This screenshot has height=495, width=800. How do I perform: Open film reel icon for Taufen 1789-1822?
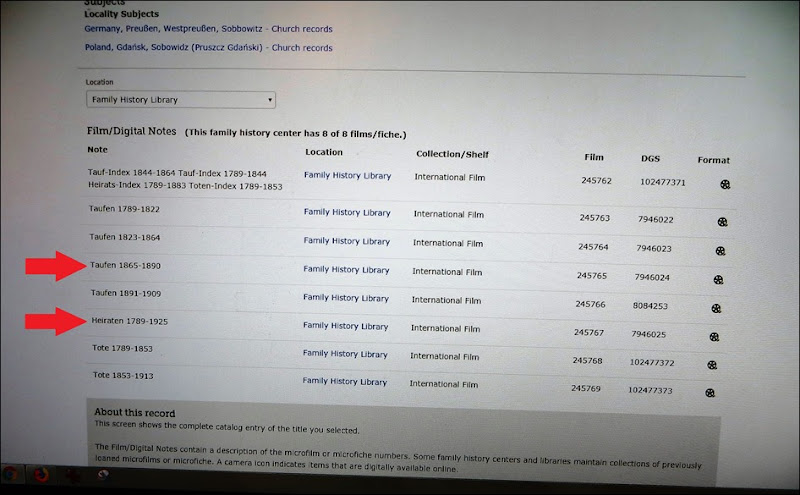722,222
